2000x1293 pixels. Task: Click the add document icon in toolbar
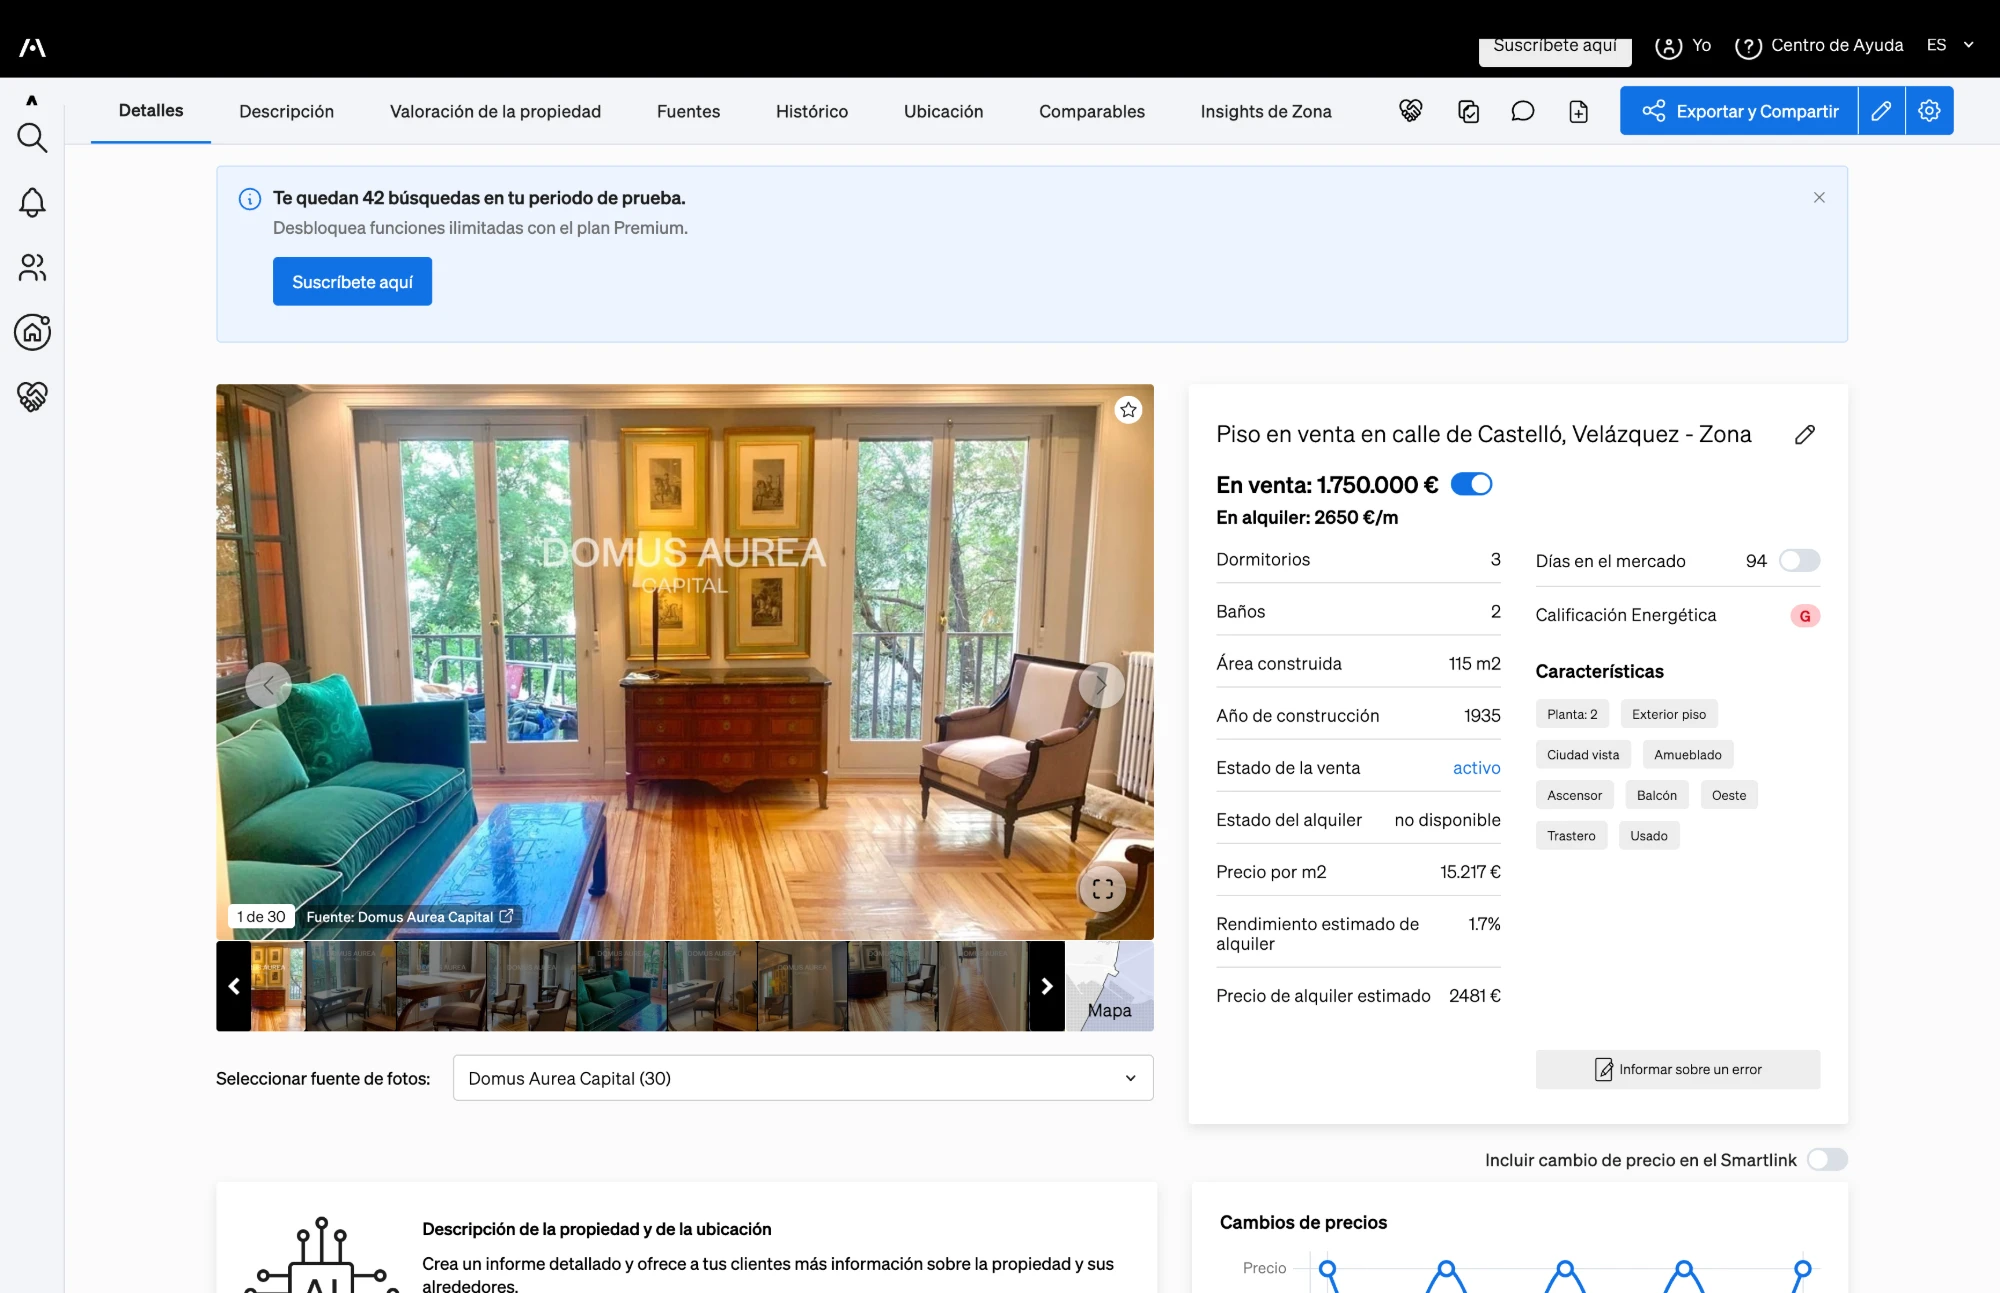click(1578, 111)
